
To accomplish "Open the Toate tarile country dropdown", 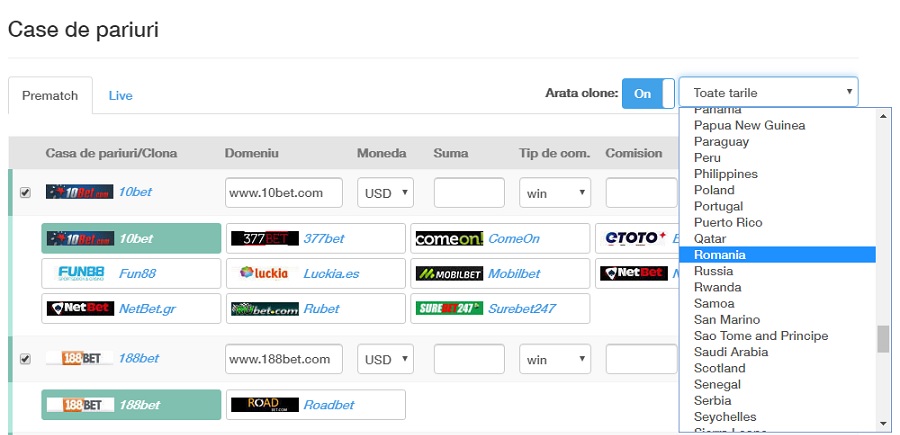I will click(769, 92).
